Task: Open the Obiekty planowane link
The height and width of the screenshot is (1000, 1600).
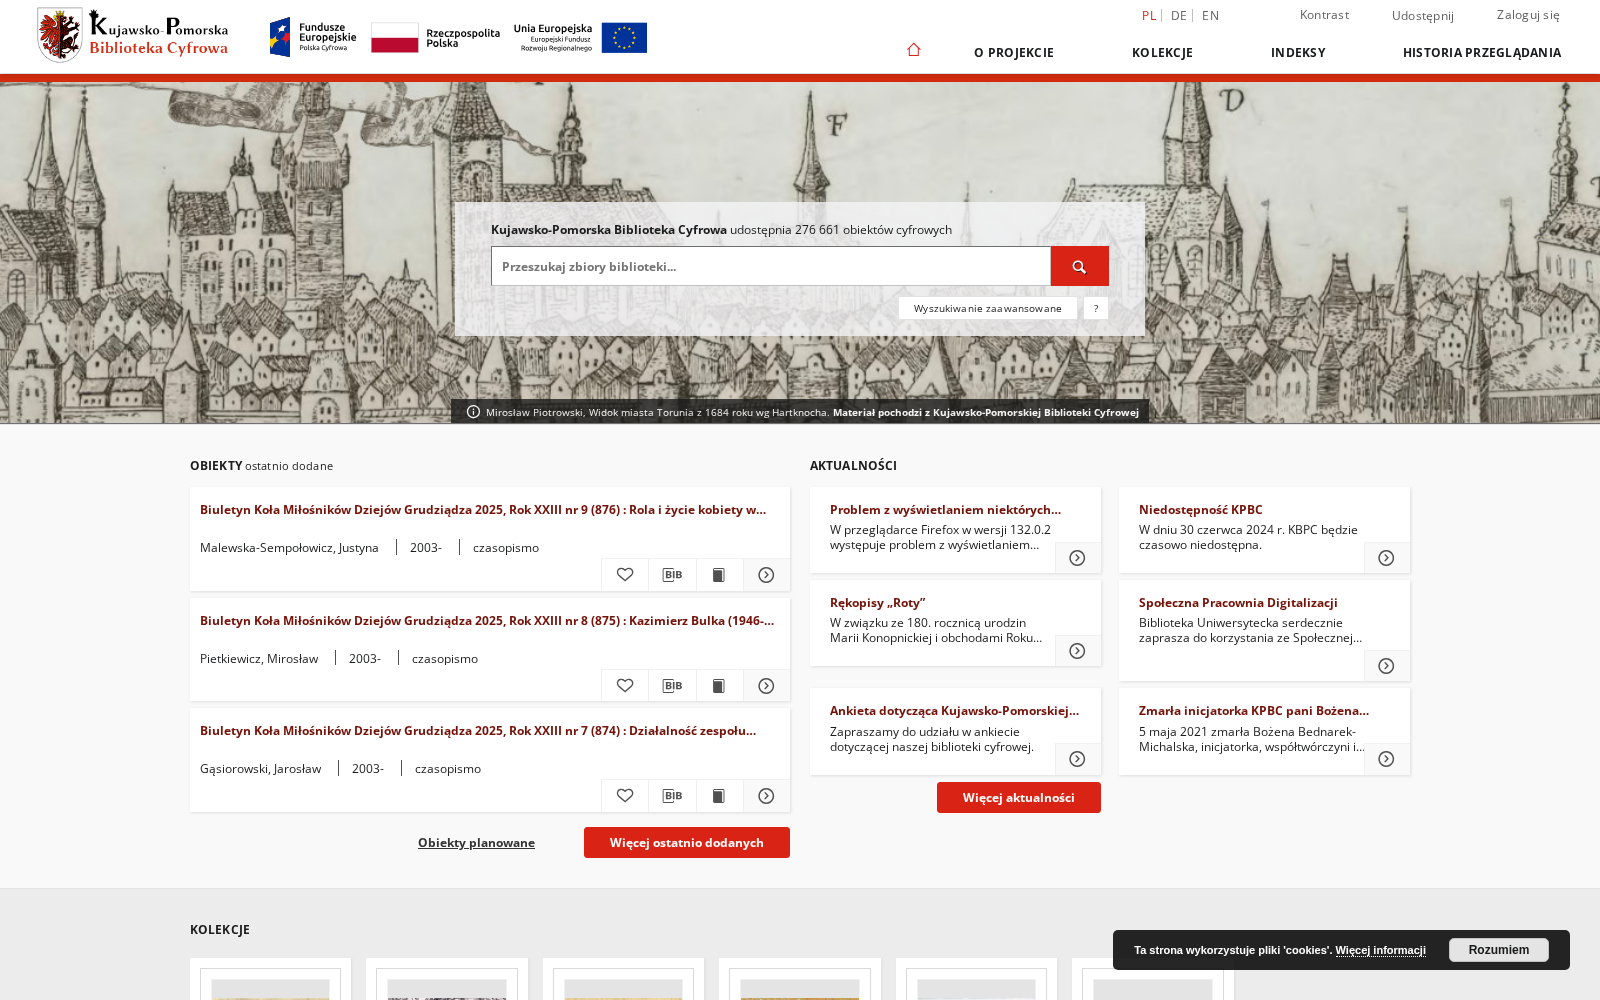Action: (x=476, y=843)
